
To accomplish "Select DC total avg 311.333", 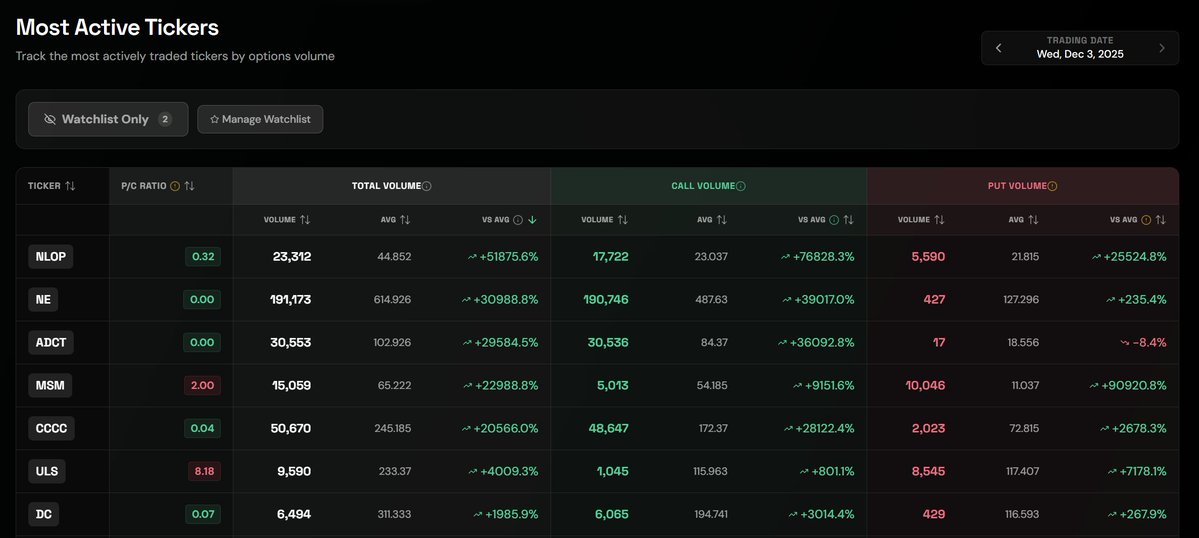I will [x=395, y=514].
